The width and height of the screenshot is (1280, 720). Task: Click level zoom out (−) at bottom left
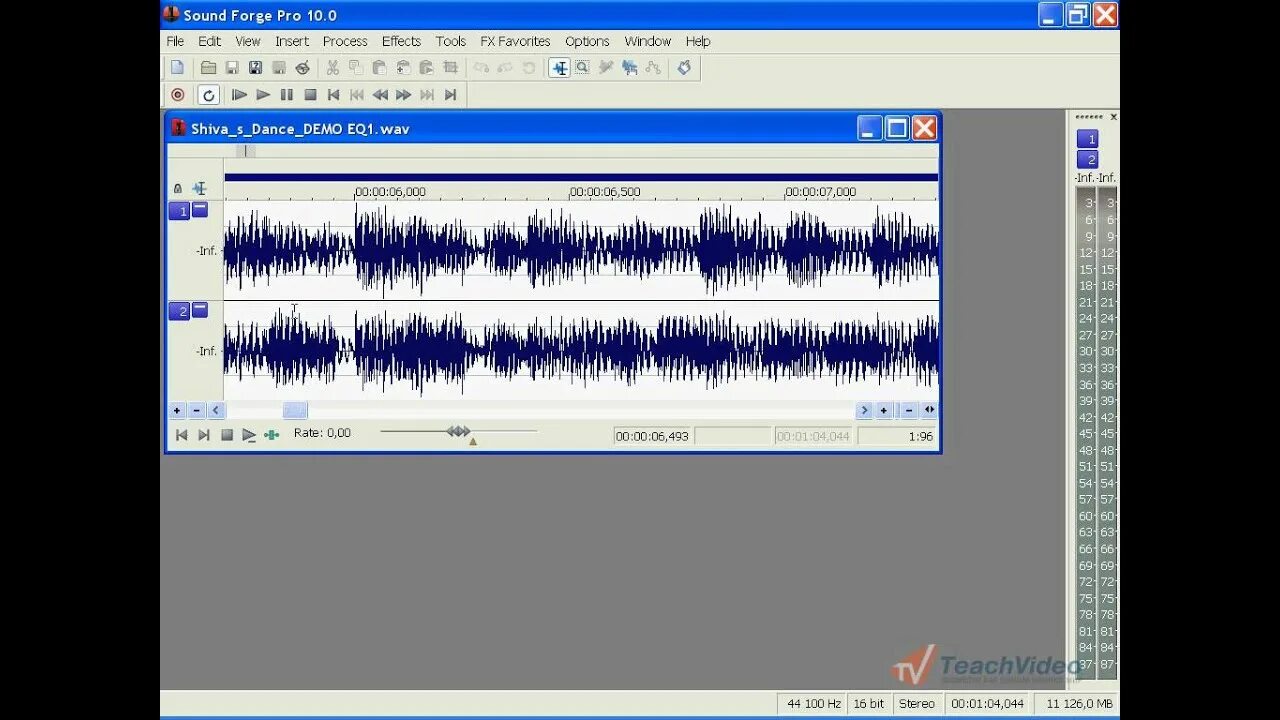(196, 410)
